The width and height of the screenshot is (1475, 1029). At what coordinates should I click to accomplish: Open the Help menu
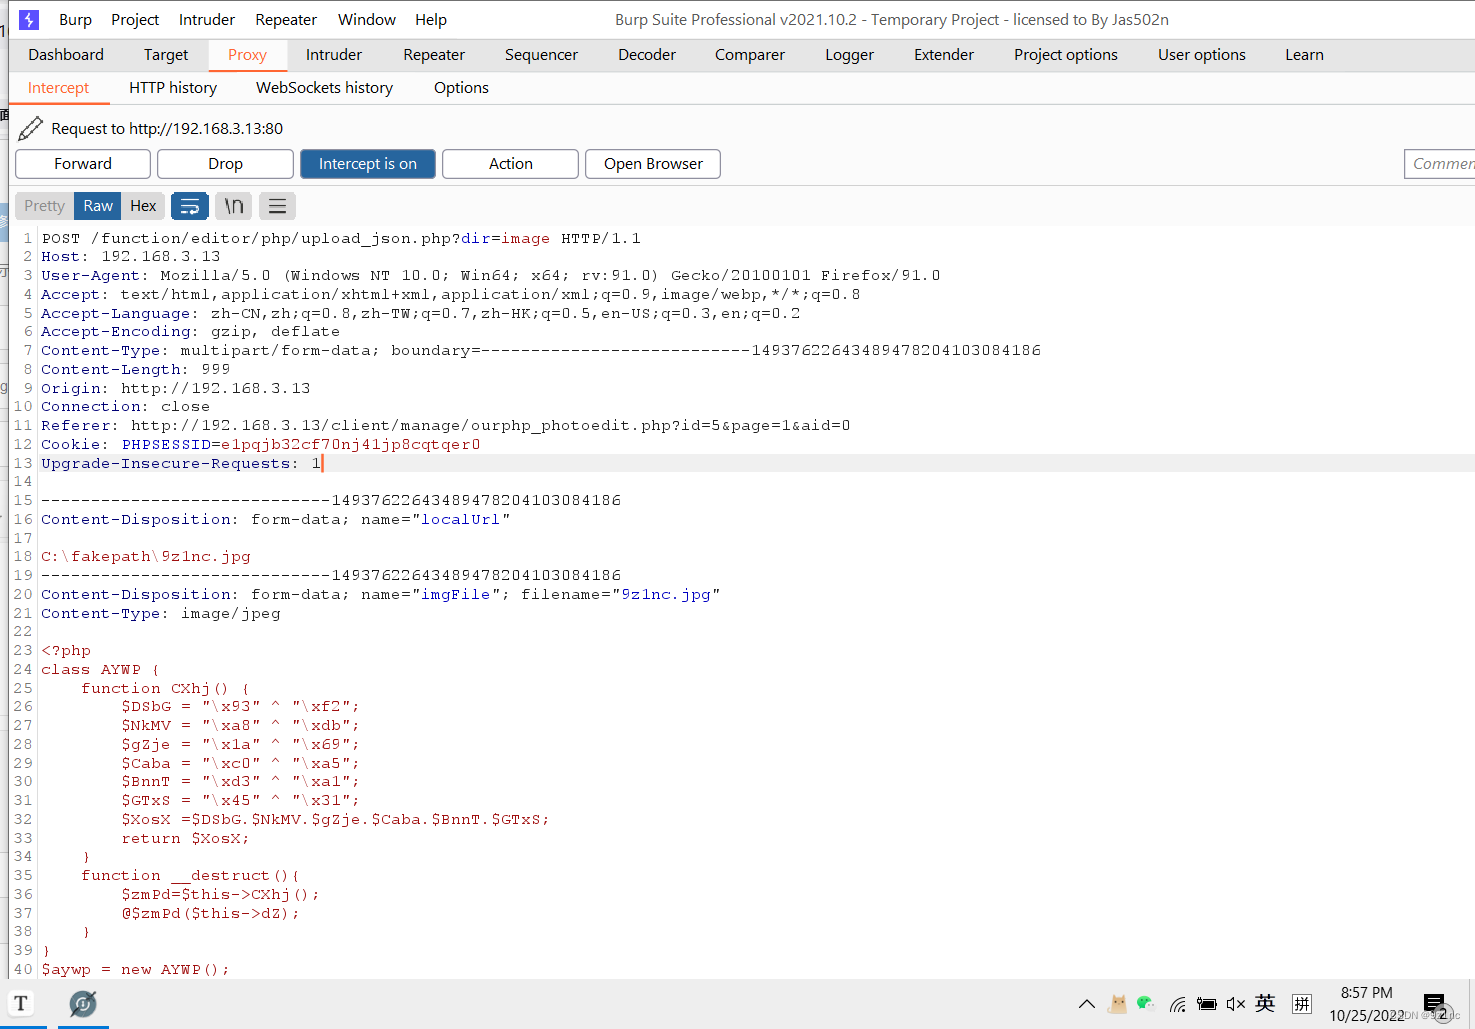[x=431, y=19]
